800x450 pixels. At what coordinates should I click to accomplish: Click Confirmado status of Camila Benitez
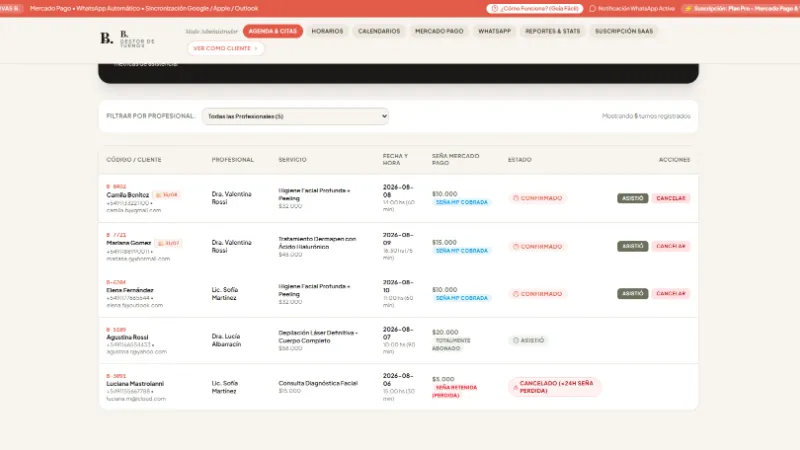537,198
